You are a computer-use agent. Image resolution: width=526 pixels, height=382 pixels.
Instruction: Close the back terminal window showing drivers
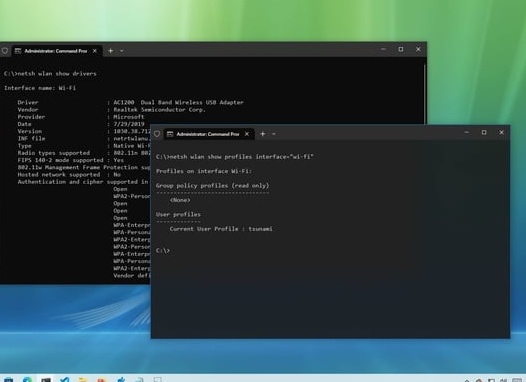click(x=418, y=49)
